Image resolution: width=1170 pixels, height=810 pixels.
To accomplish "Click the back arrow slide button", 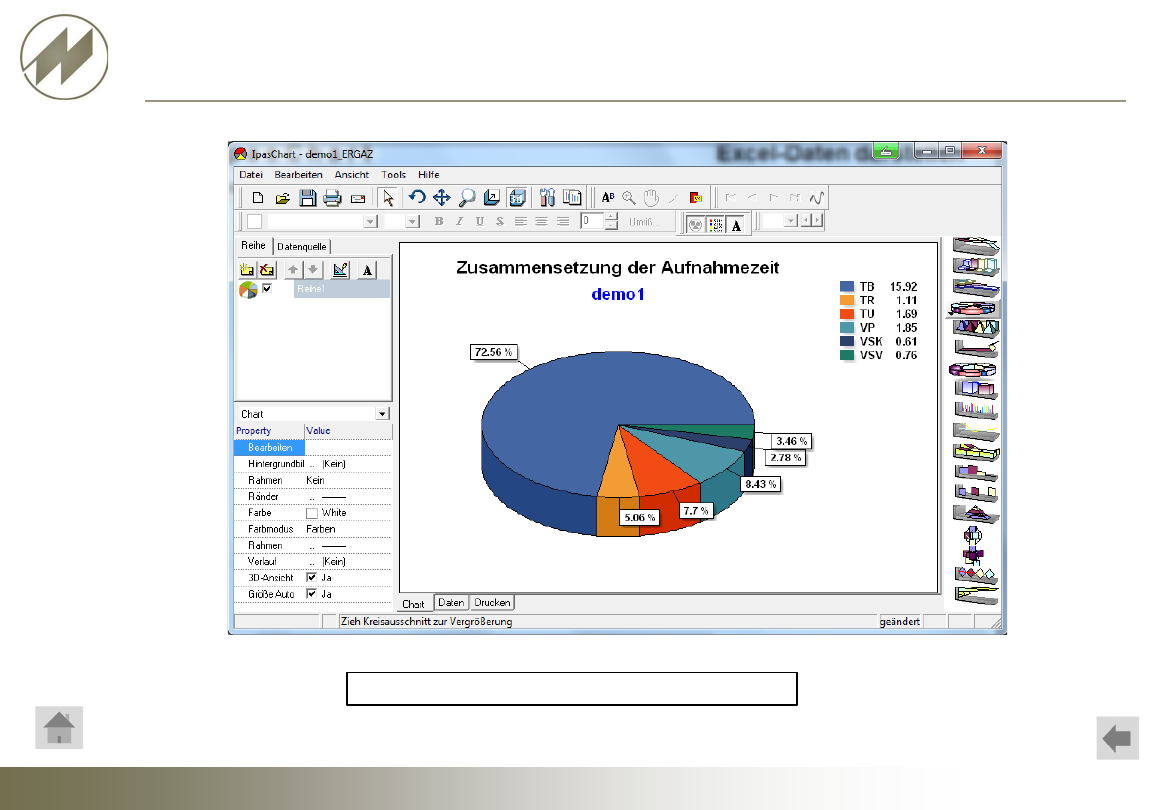I will click(x=1117, y=738).
